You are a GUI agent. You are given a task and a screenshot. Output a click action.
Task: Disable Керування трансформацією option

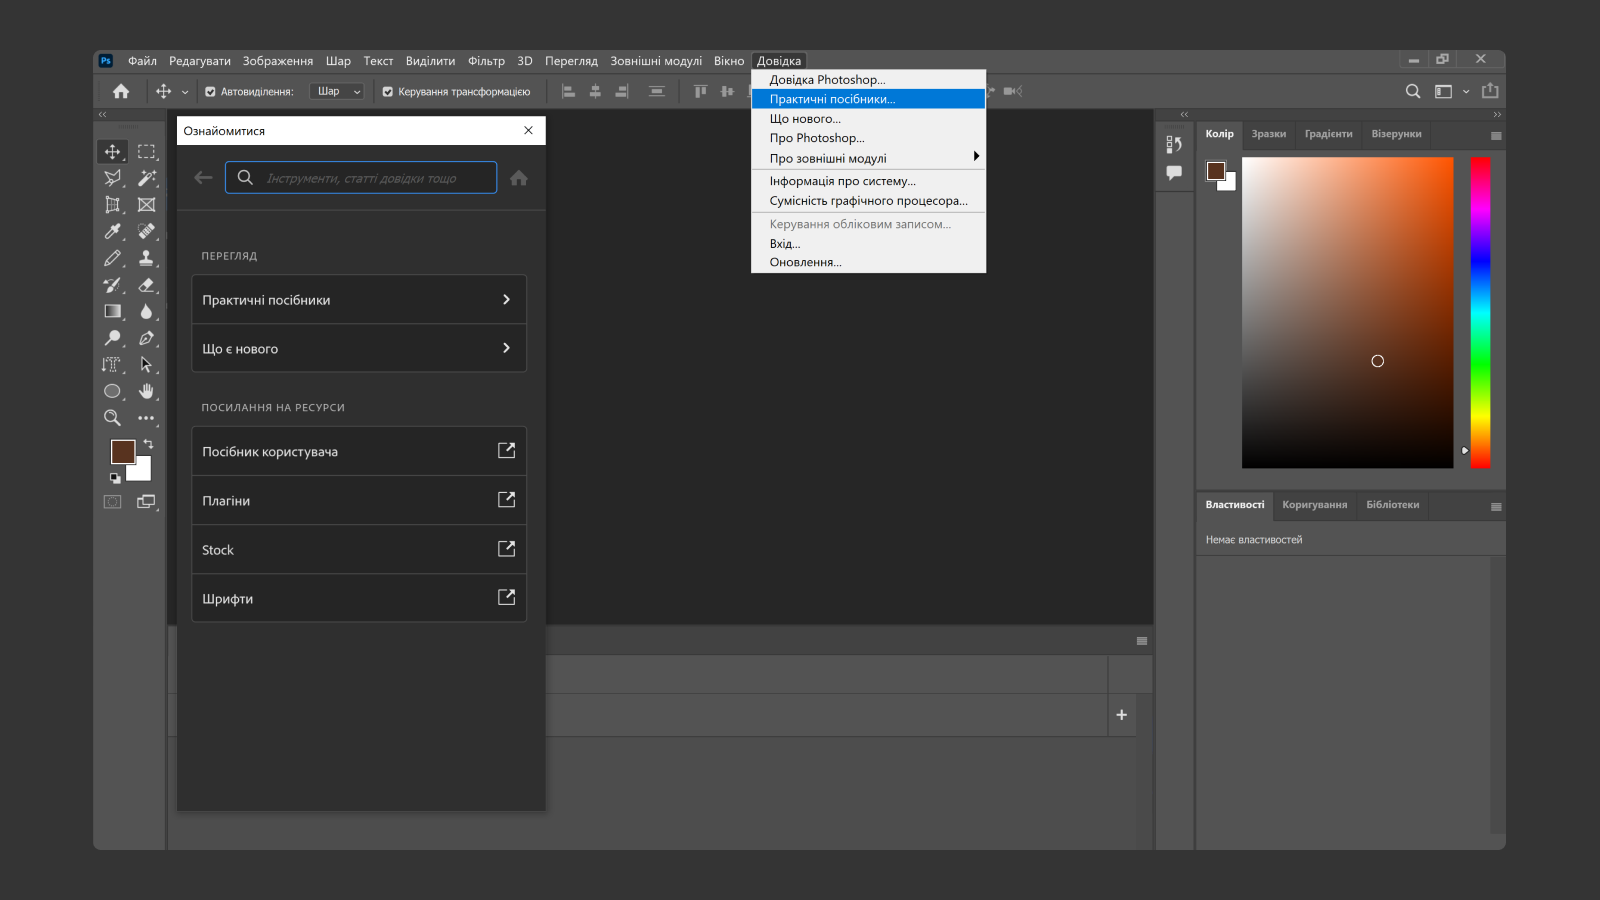click(x=387, y=91)
